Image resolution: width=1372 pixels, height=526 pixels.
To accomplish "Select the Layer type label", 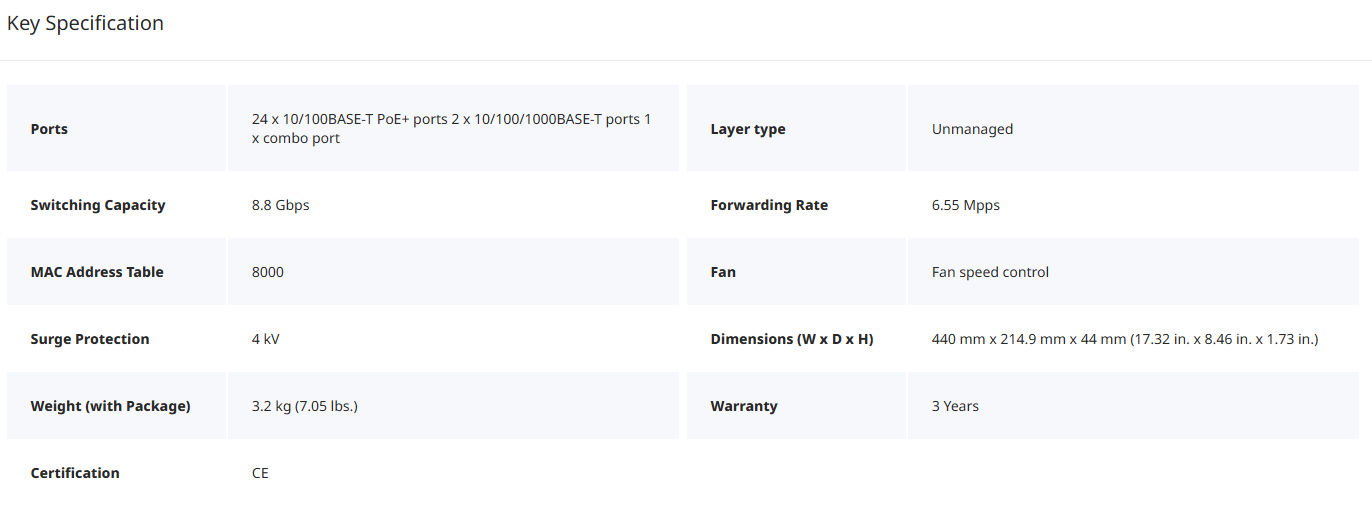I will (x=748, y=129).
